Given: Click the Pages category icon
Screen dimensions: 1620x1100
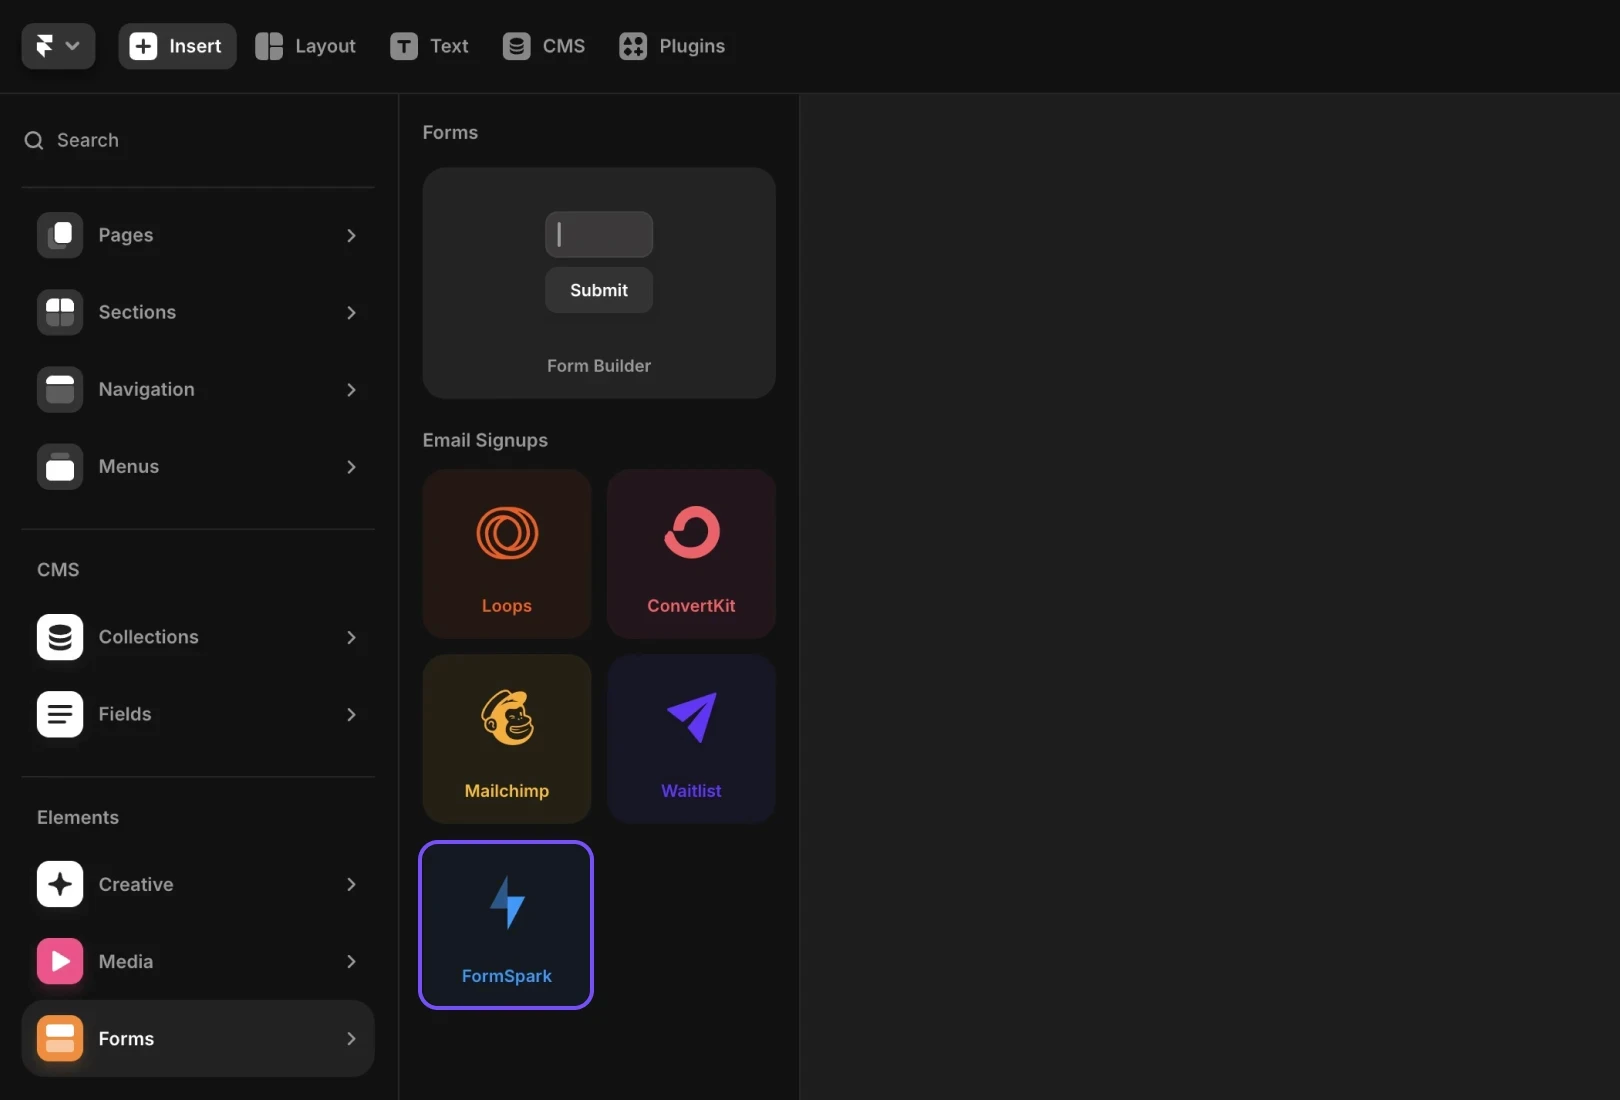Looking at the screenshot, I should [60, 235].
